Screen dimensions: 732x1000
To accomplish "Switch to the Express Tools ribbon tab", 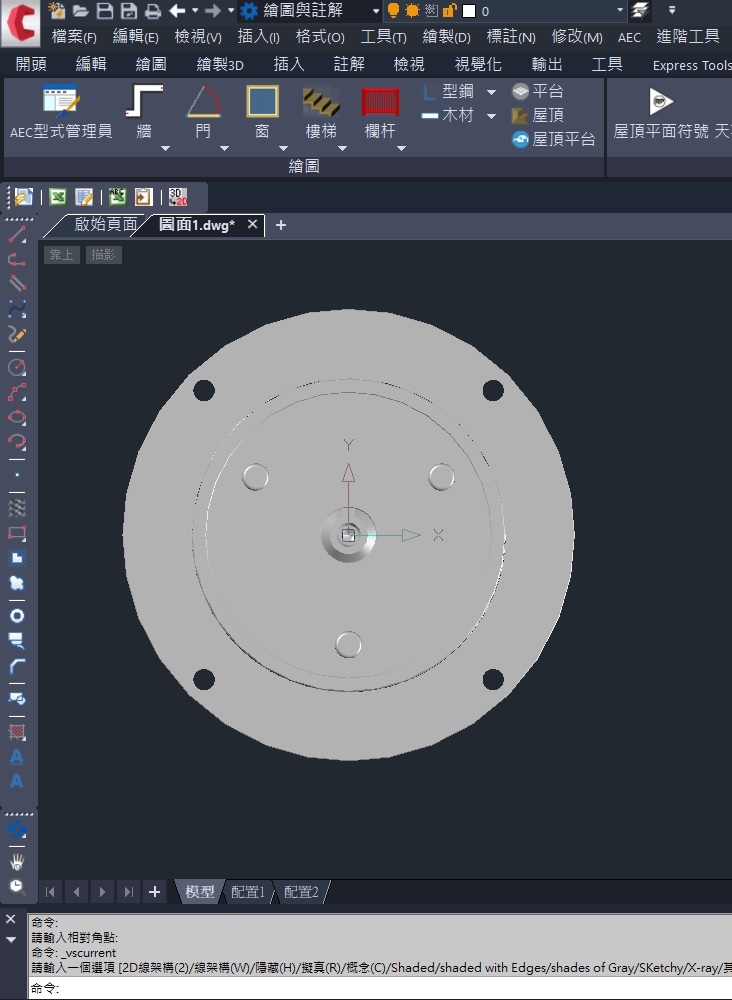I will 691,65.
